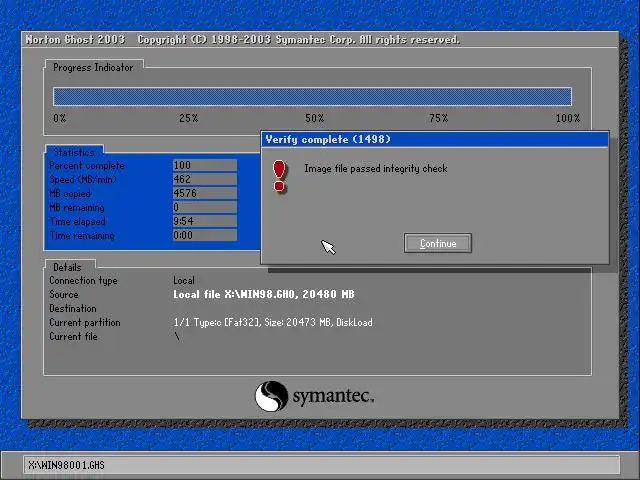Click the Details group label
Image resolution: width=640 pixels, height=480 pixels.
pyautogui.click(x=67, y=267)
